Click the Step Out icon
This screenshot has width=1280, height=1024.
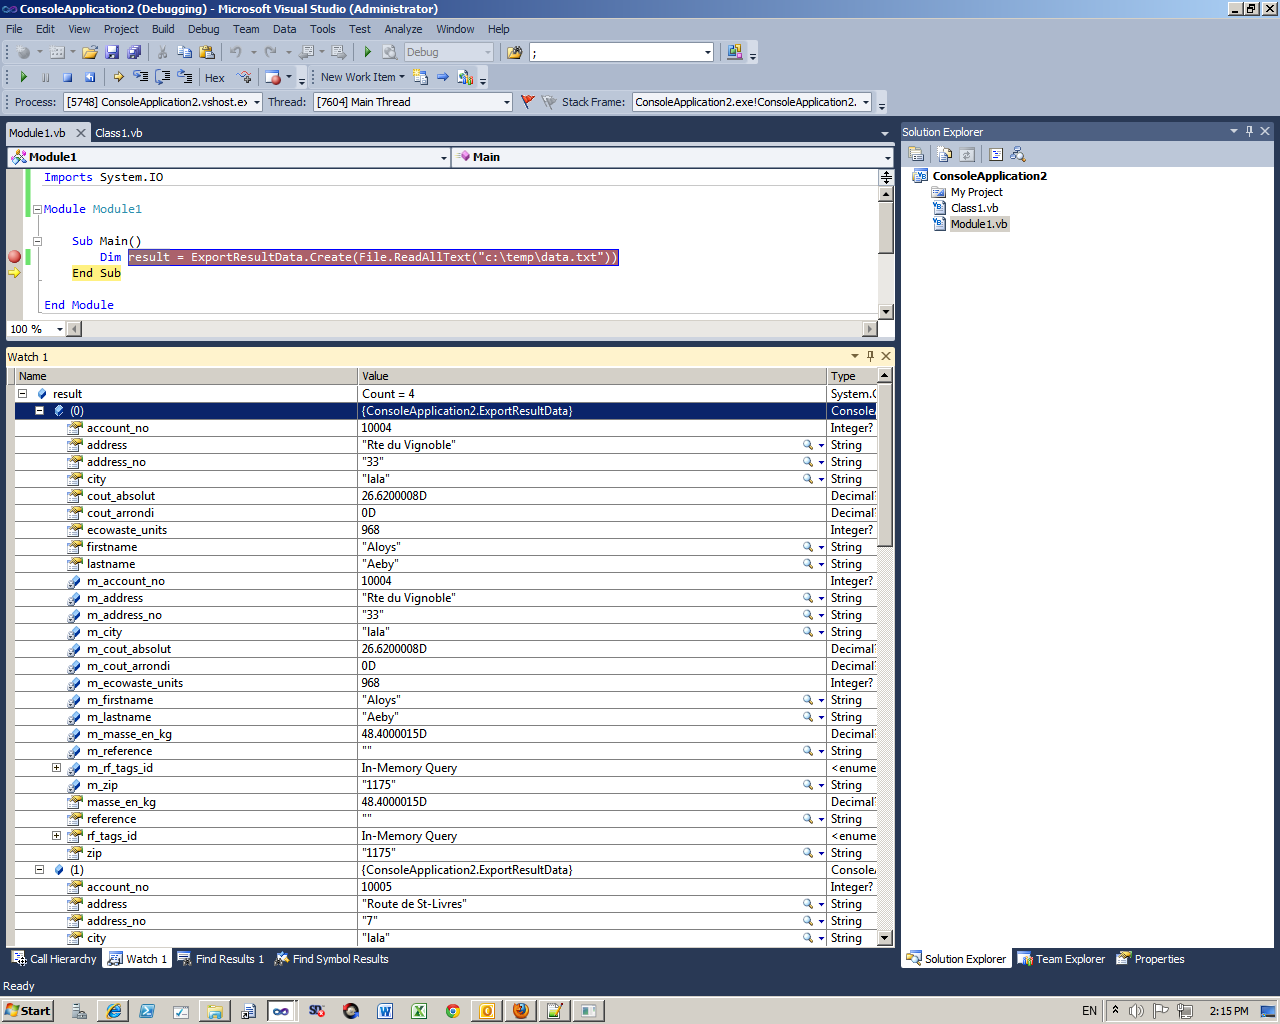tap(185, 77)
